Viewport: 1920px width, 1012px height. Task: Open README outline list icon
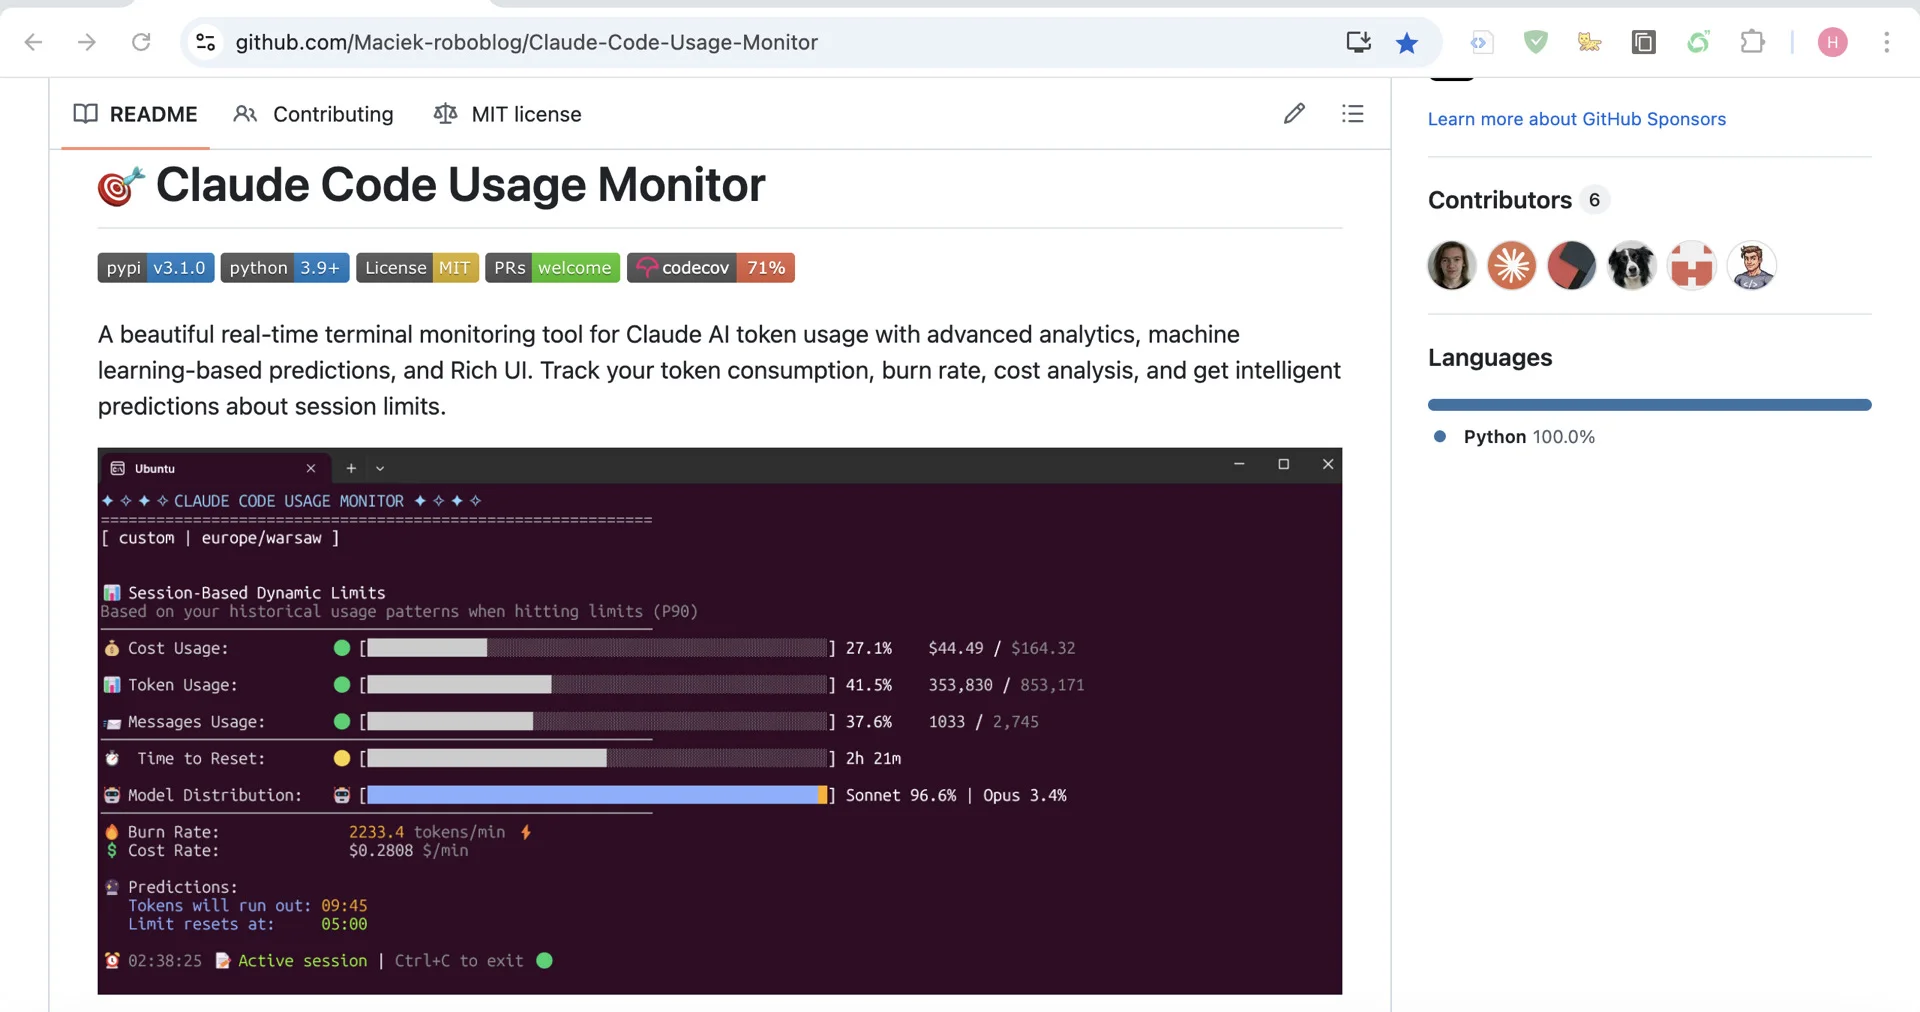click(x=1352, y=114)
